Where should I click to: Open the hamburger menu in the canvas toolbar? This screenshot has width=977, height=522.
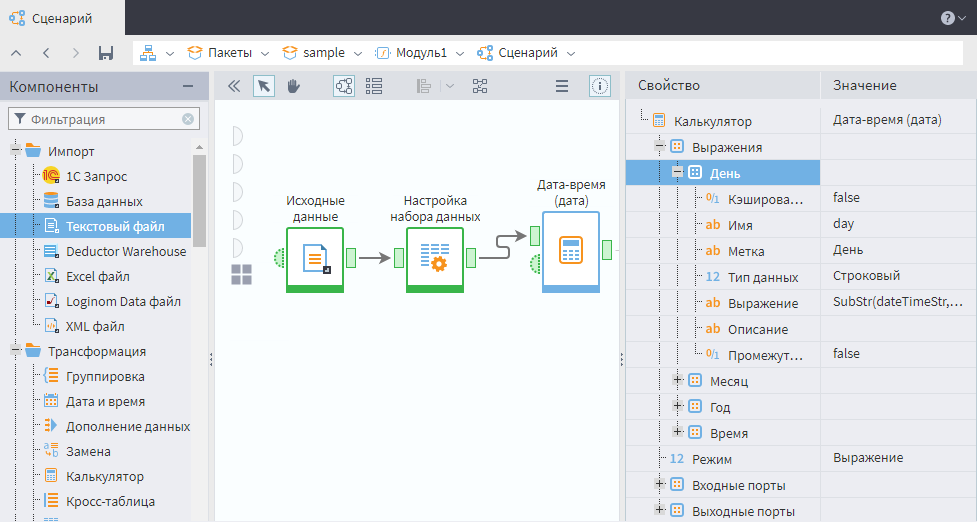click(x=562, y=86)
